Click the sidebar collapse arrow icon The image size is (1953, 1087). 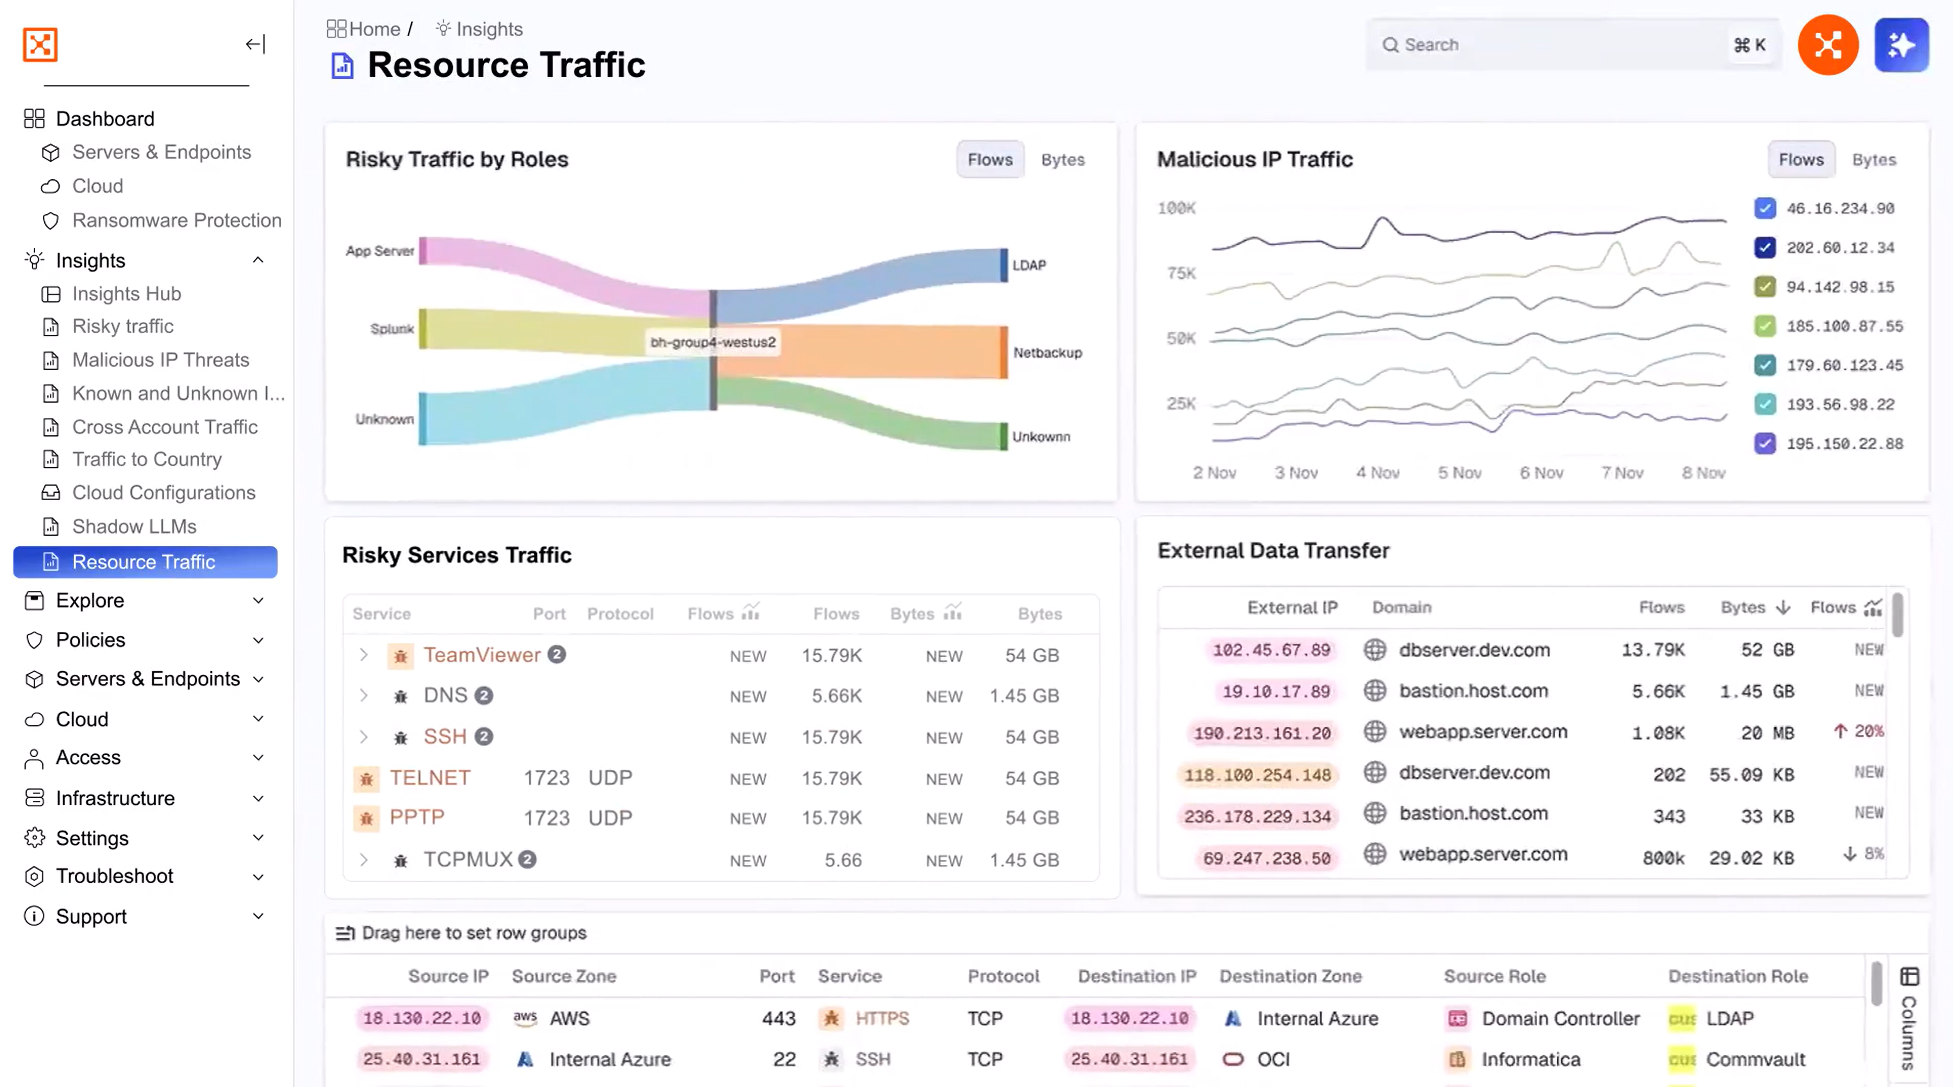tap(255, 44)
